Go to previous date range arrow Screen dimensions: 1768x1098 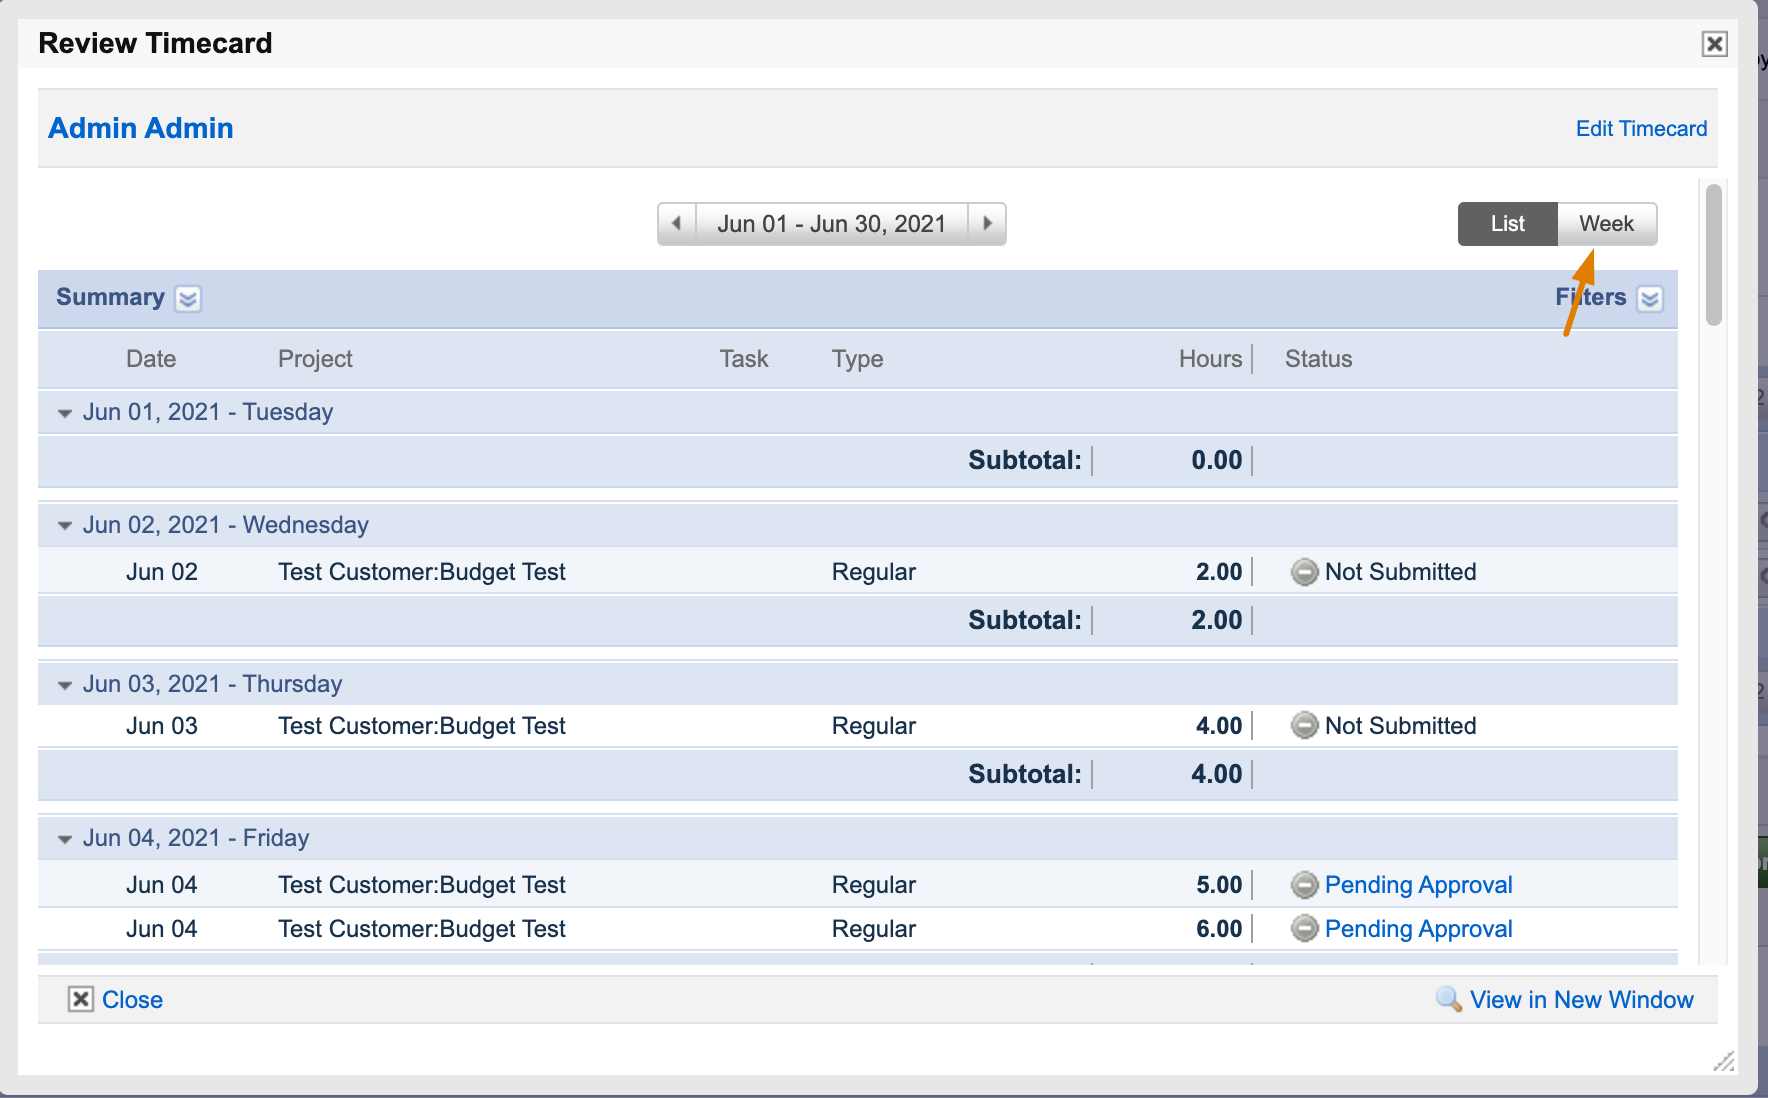[x=677, y=223]
